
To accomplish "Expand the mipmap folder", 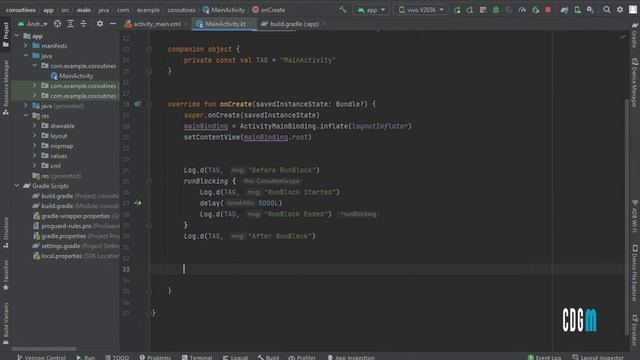I will 35,146.
